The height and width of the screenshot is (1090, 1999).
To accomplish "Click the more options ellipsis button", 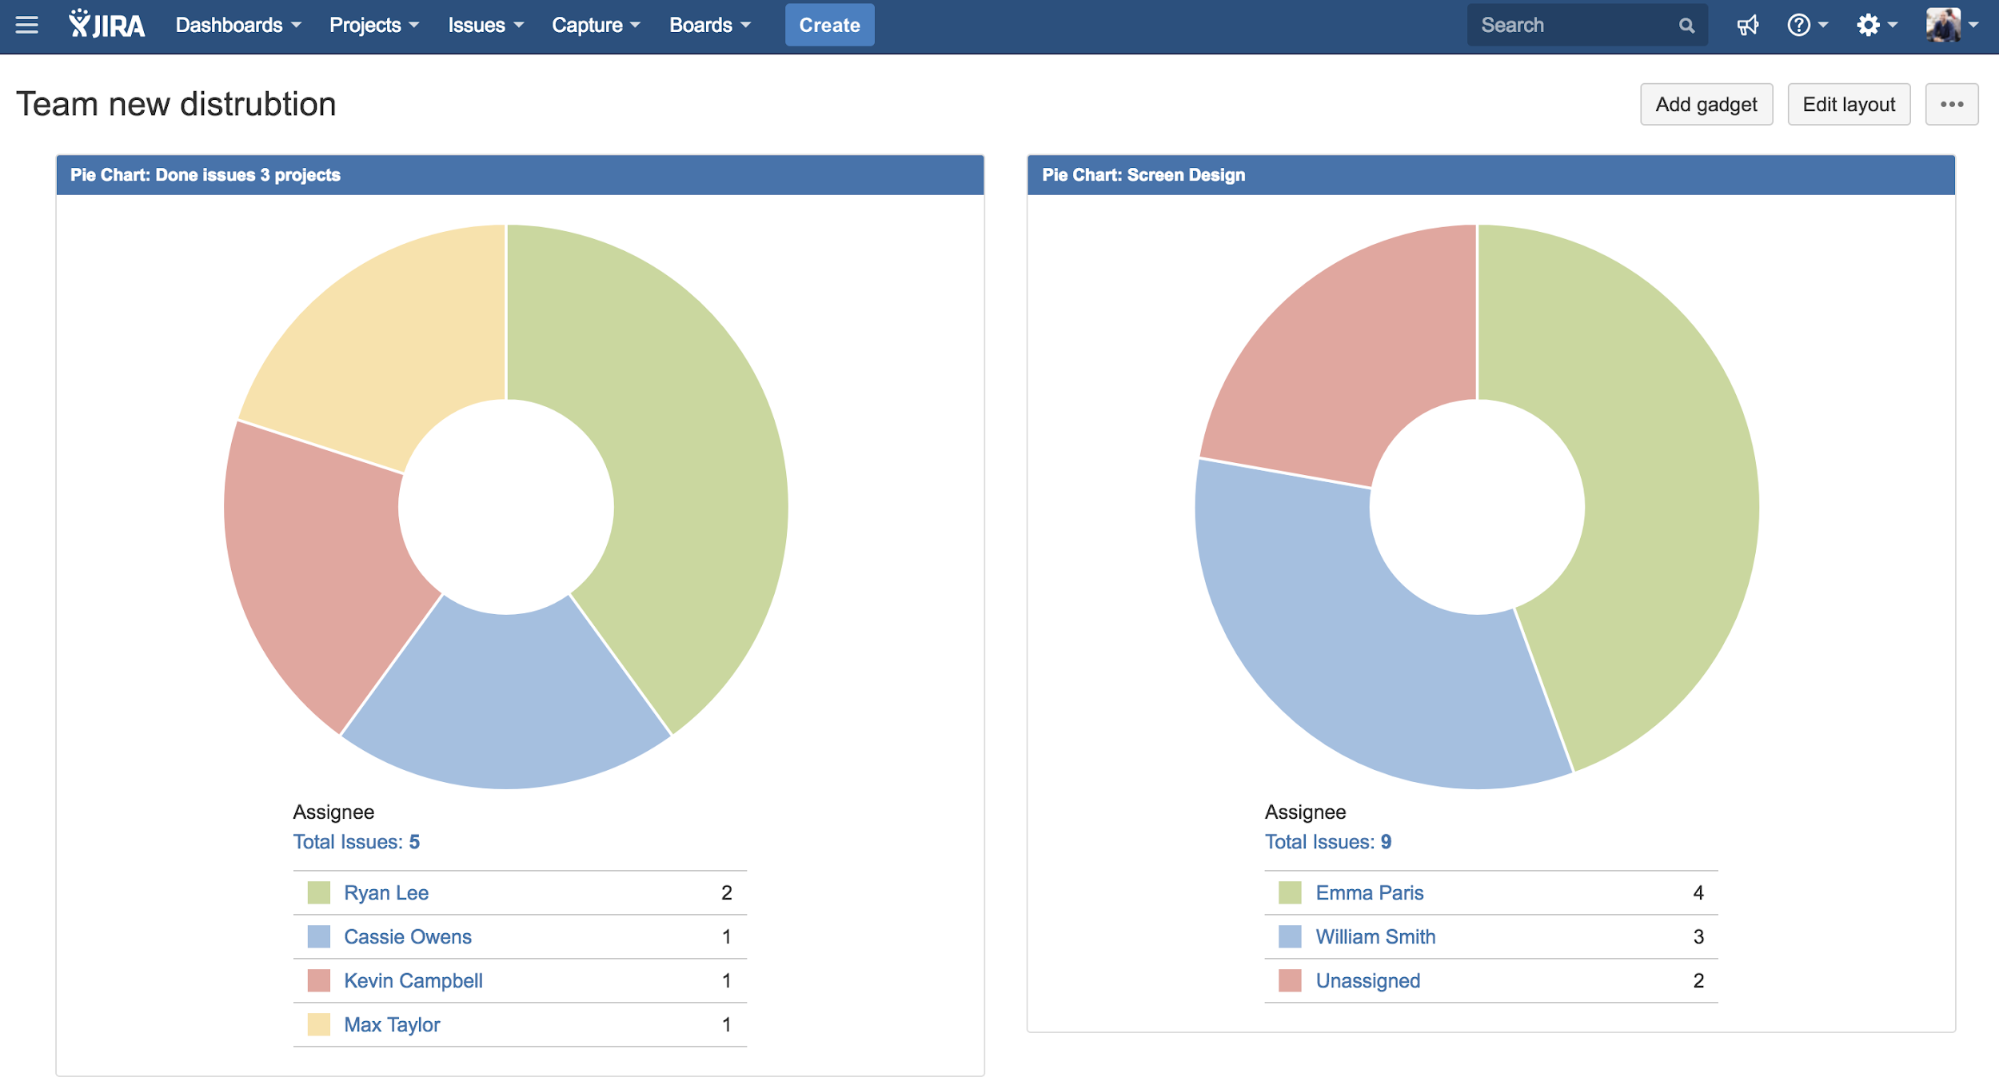I will [x=1951, y=104].
